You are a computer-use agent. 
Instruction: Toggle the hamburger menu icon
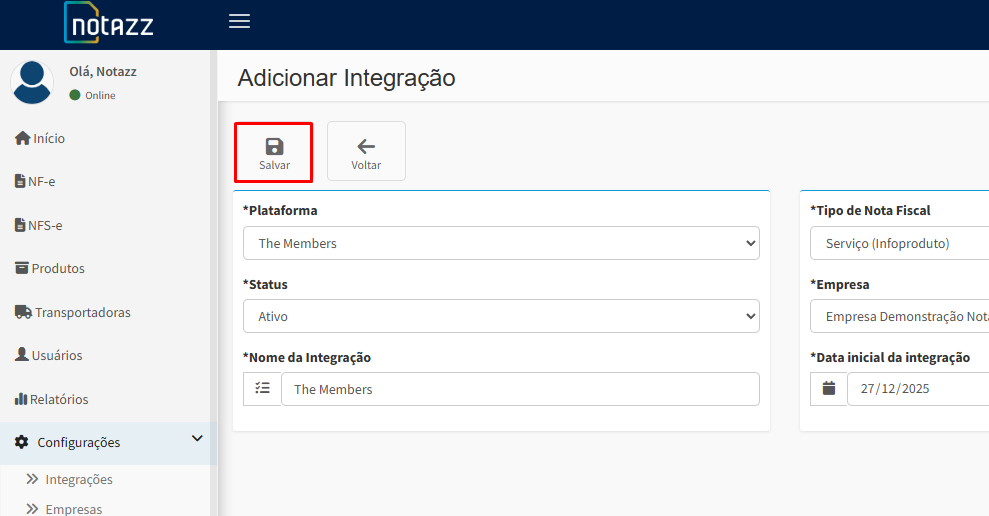click(x=239, y=22)
